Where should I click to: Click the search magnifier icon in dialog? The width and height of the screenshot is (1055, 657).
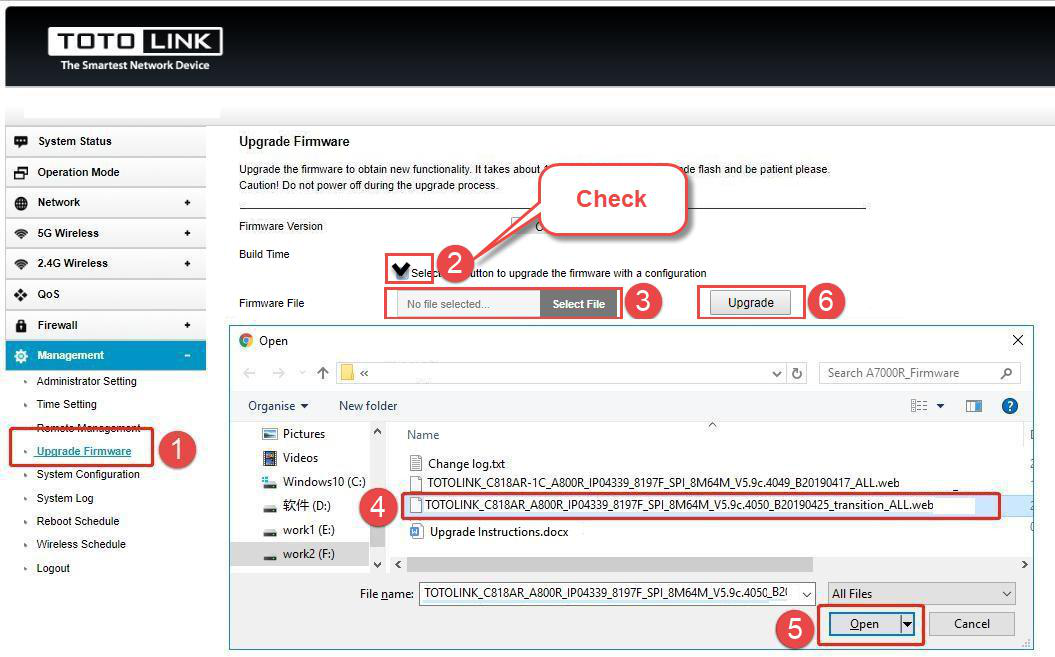pyautogui.click(x=1007, y=373)
